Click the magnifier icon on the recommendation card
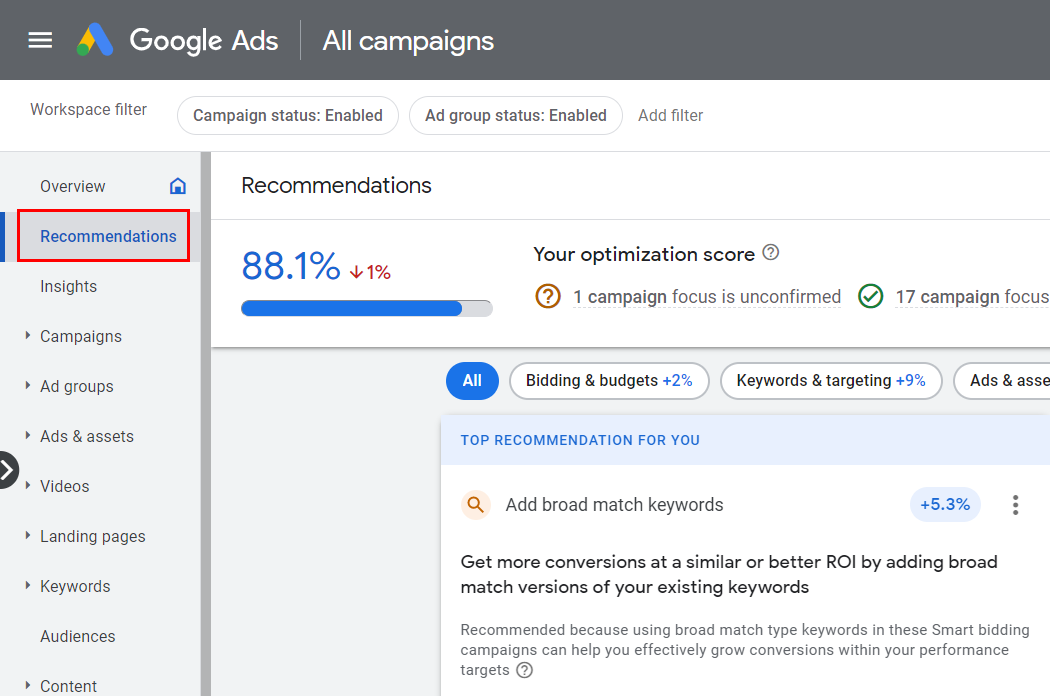1050x696 pixels. coord(475,505)
